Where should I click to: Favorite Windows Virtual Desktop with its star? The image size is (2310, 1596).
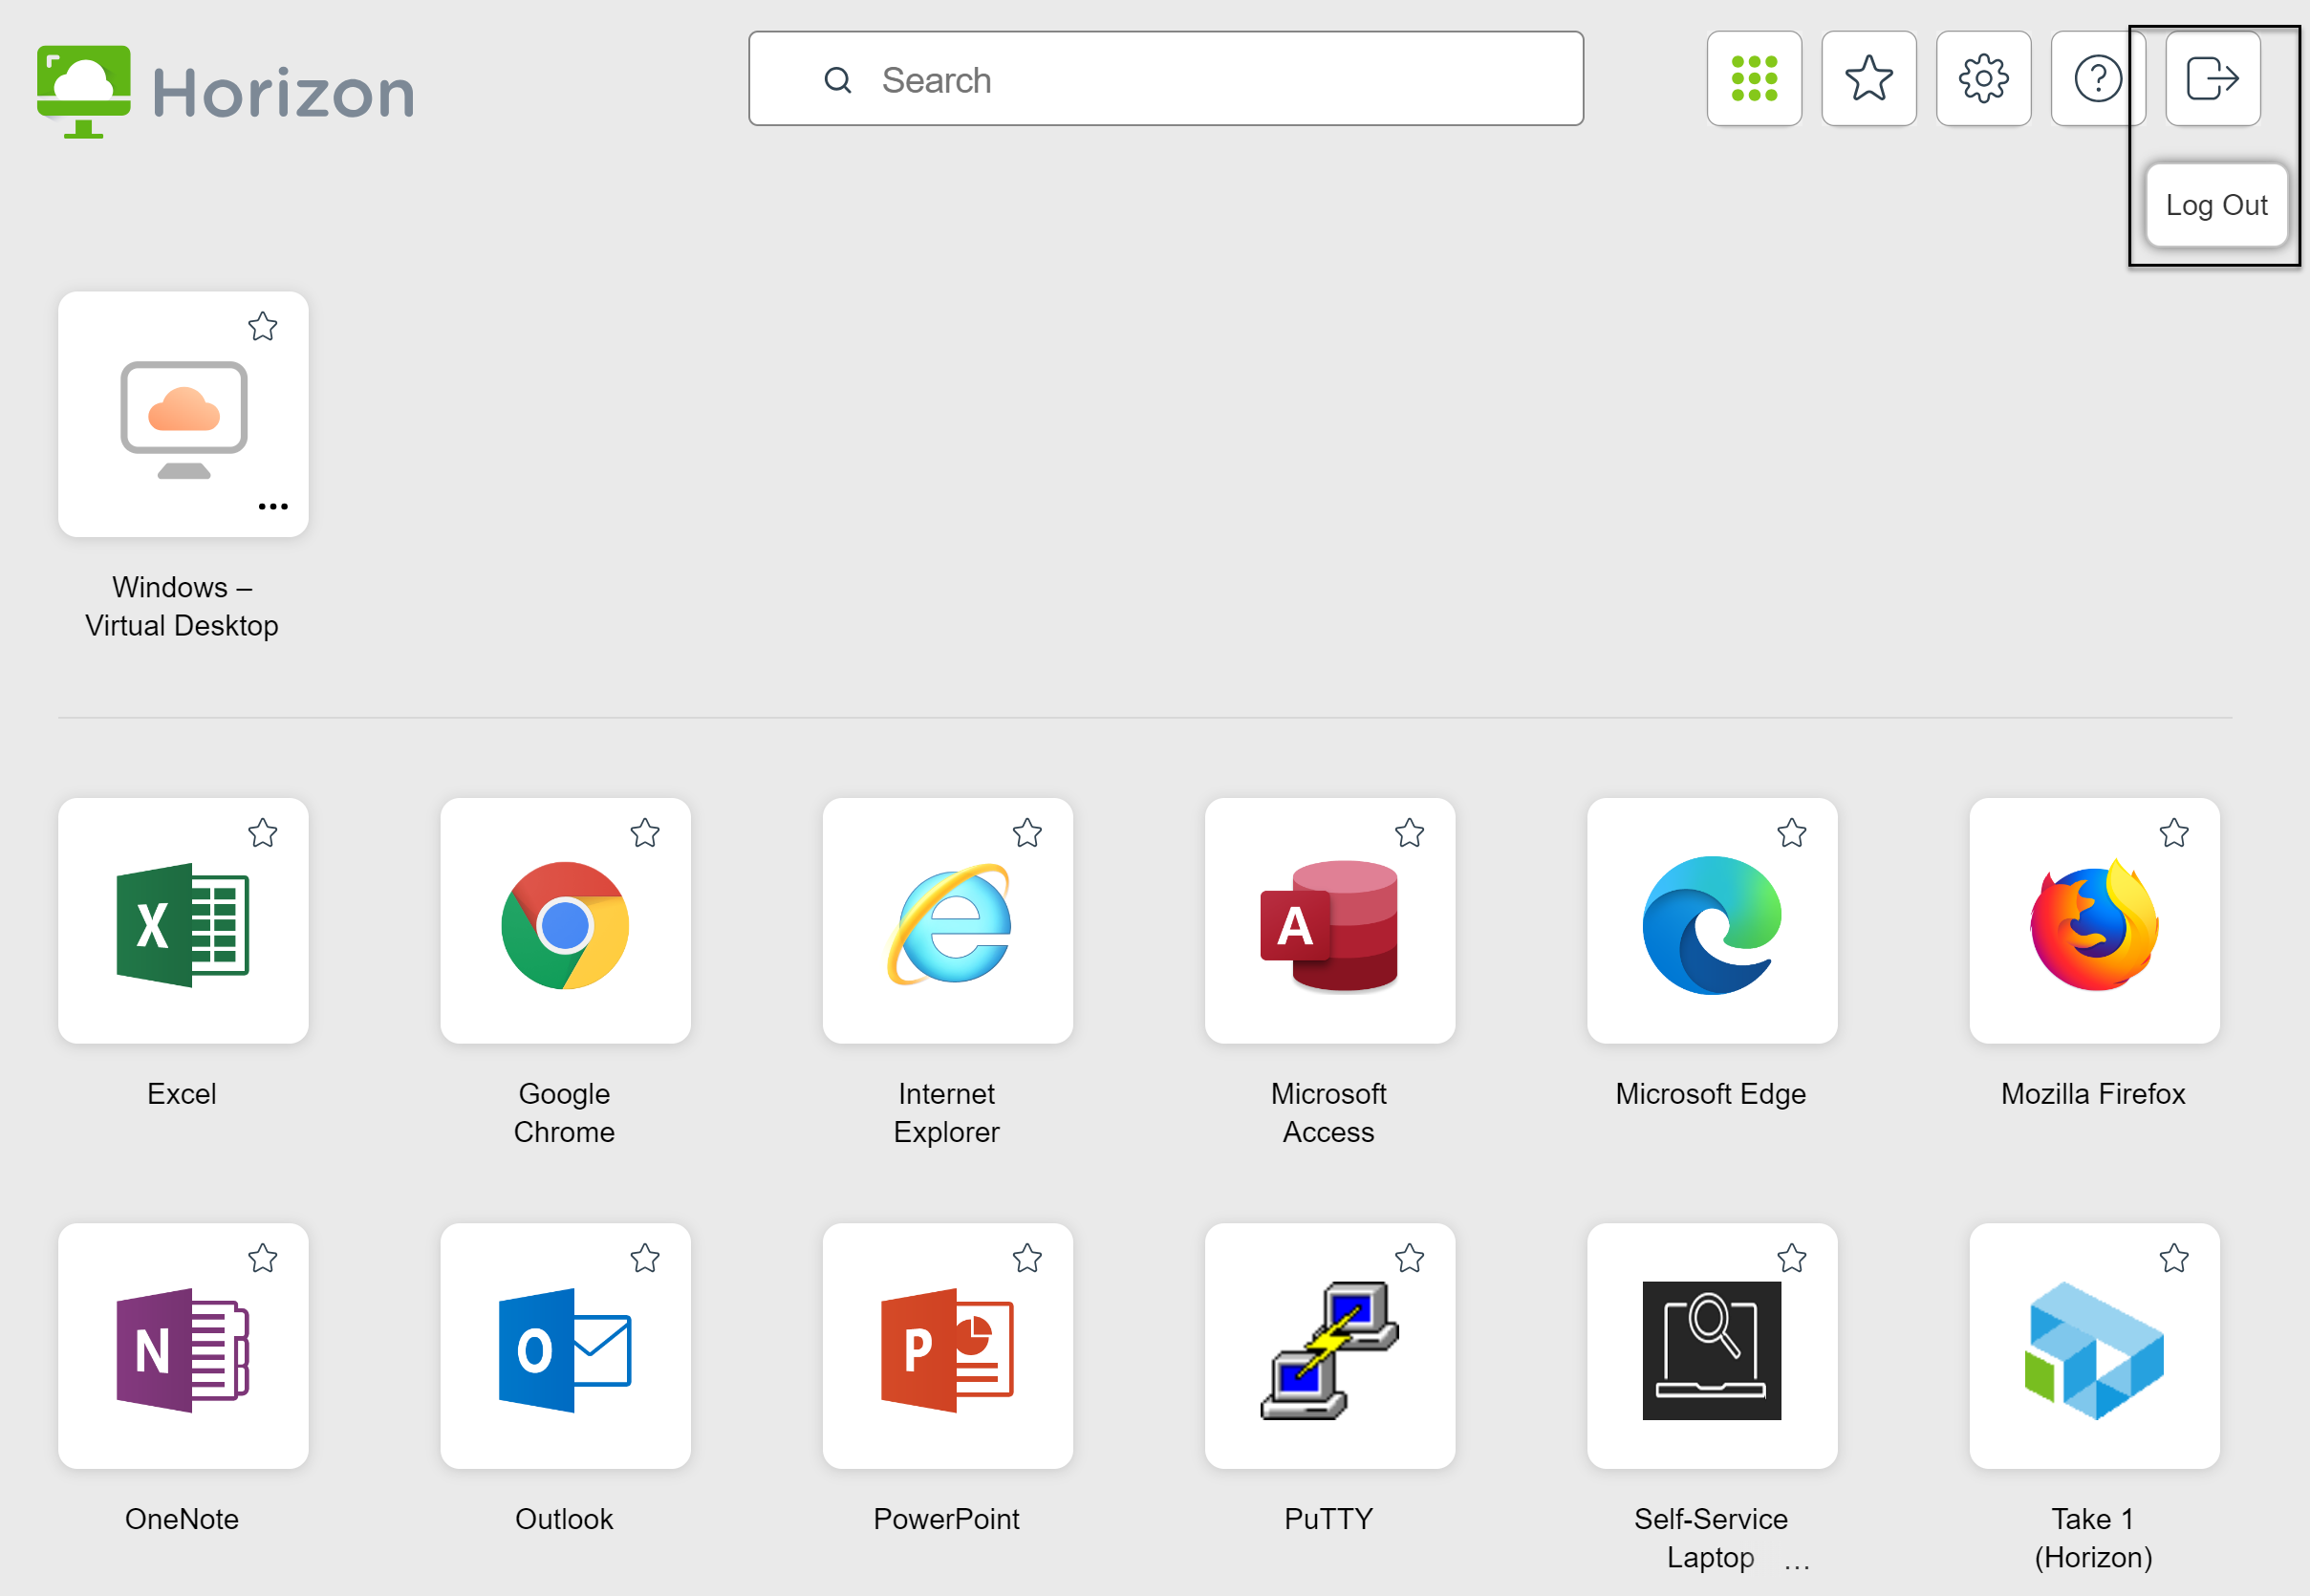click(263, 326)
